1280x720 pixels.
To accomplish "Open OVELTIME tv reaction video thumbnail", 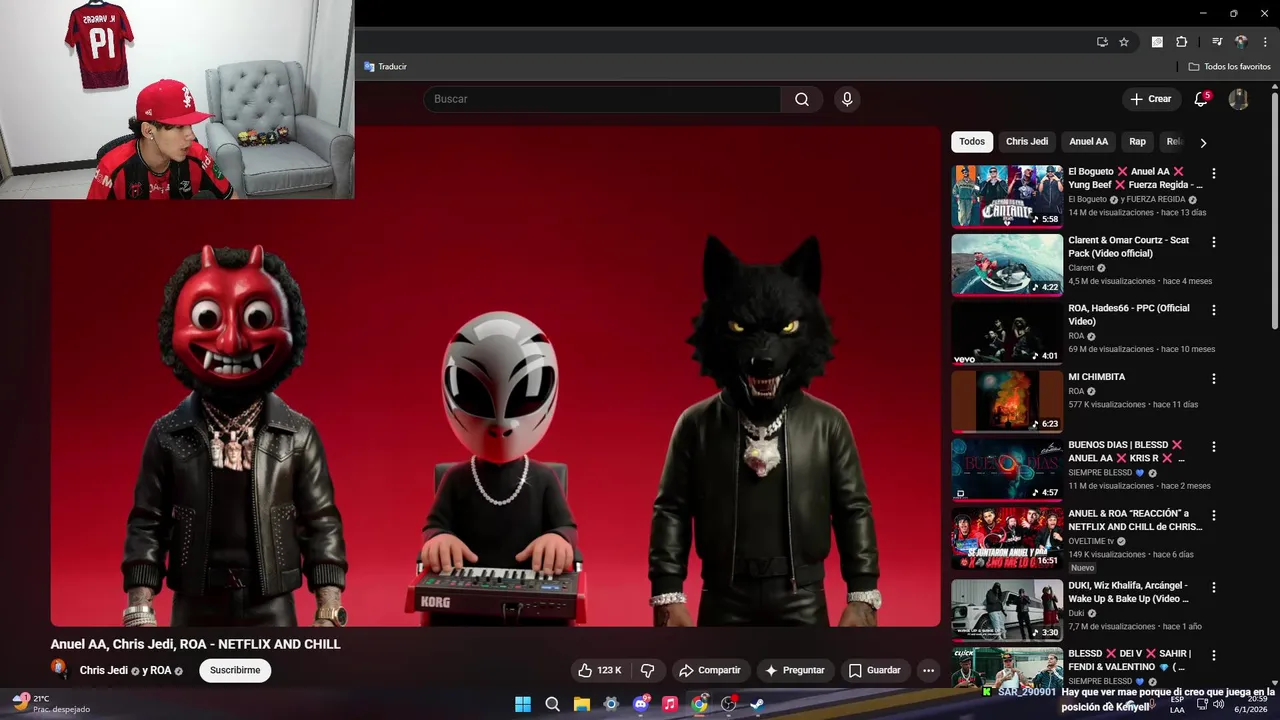I will coord(1007,539).
